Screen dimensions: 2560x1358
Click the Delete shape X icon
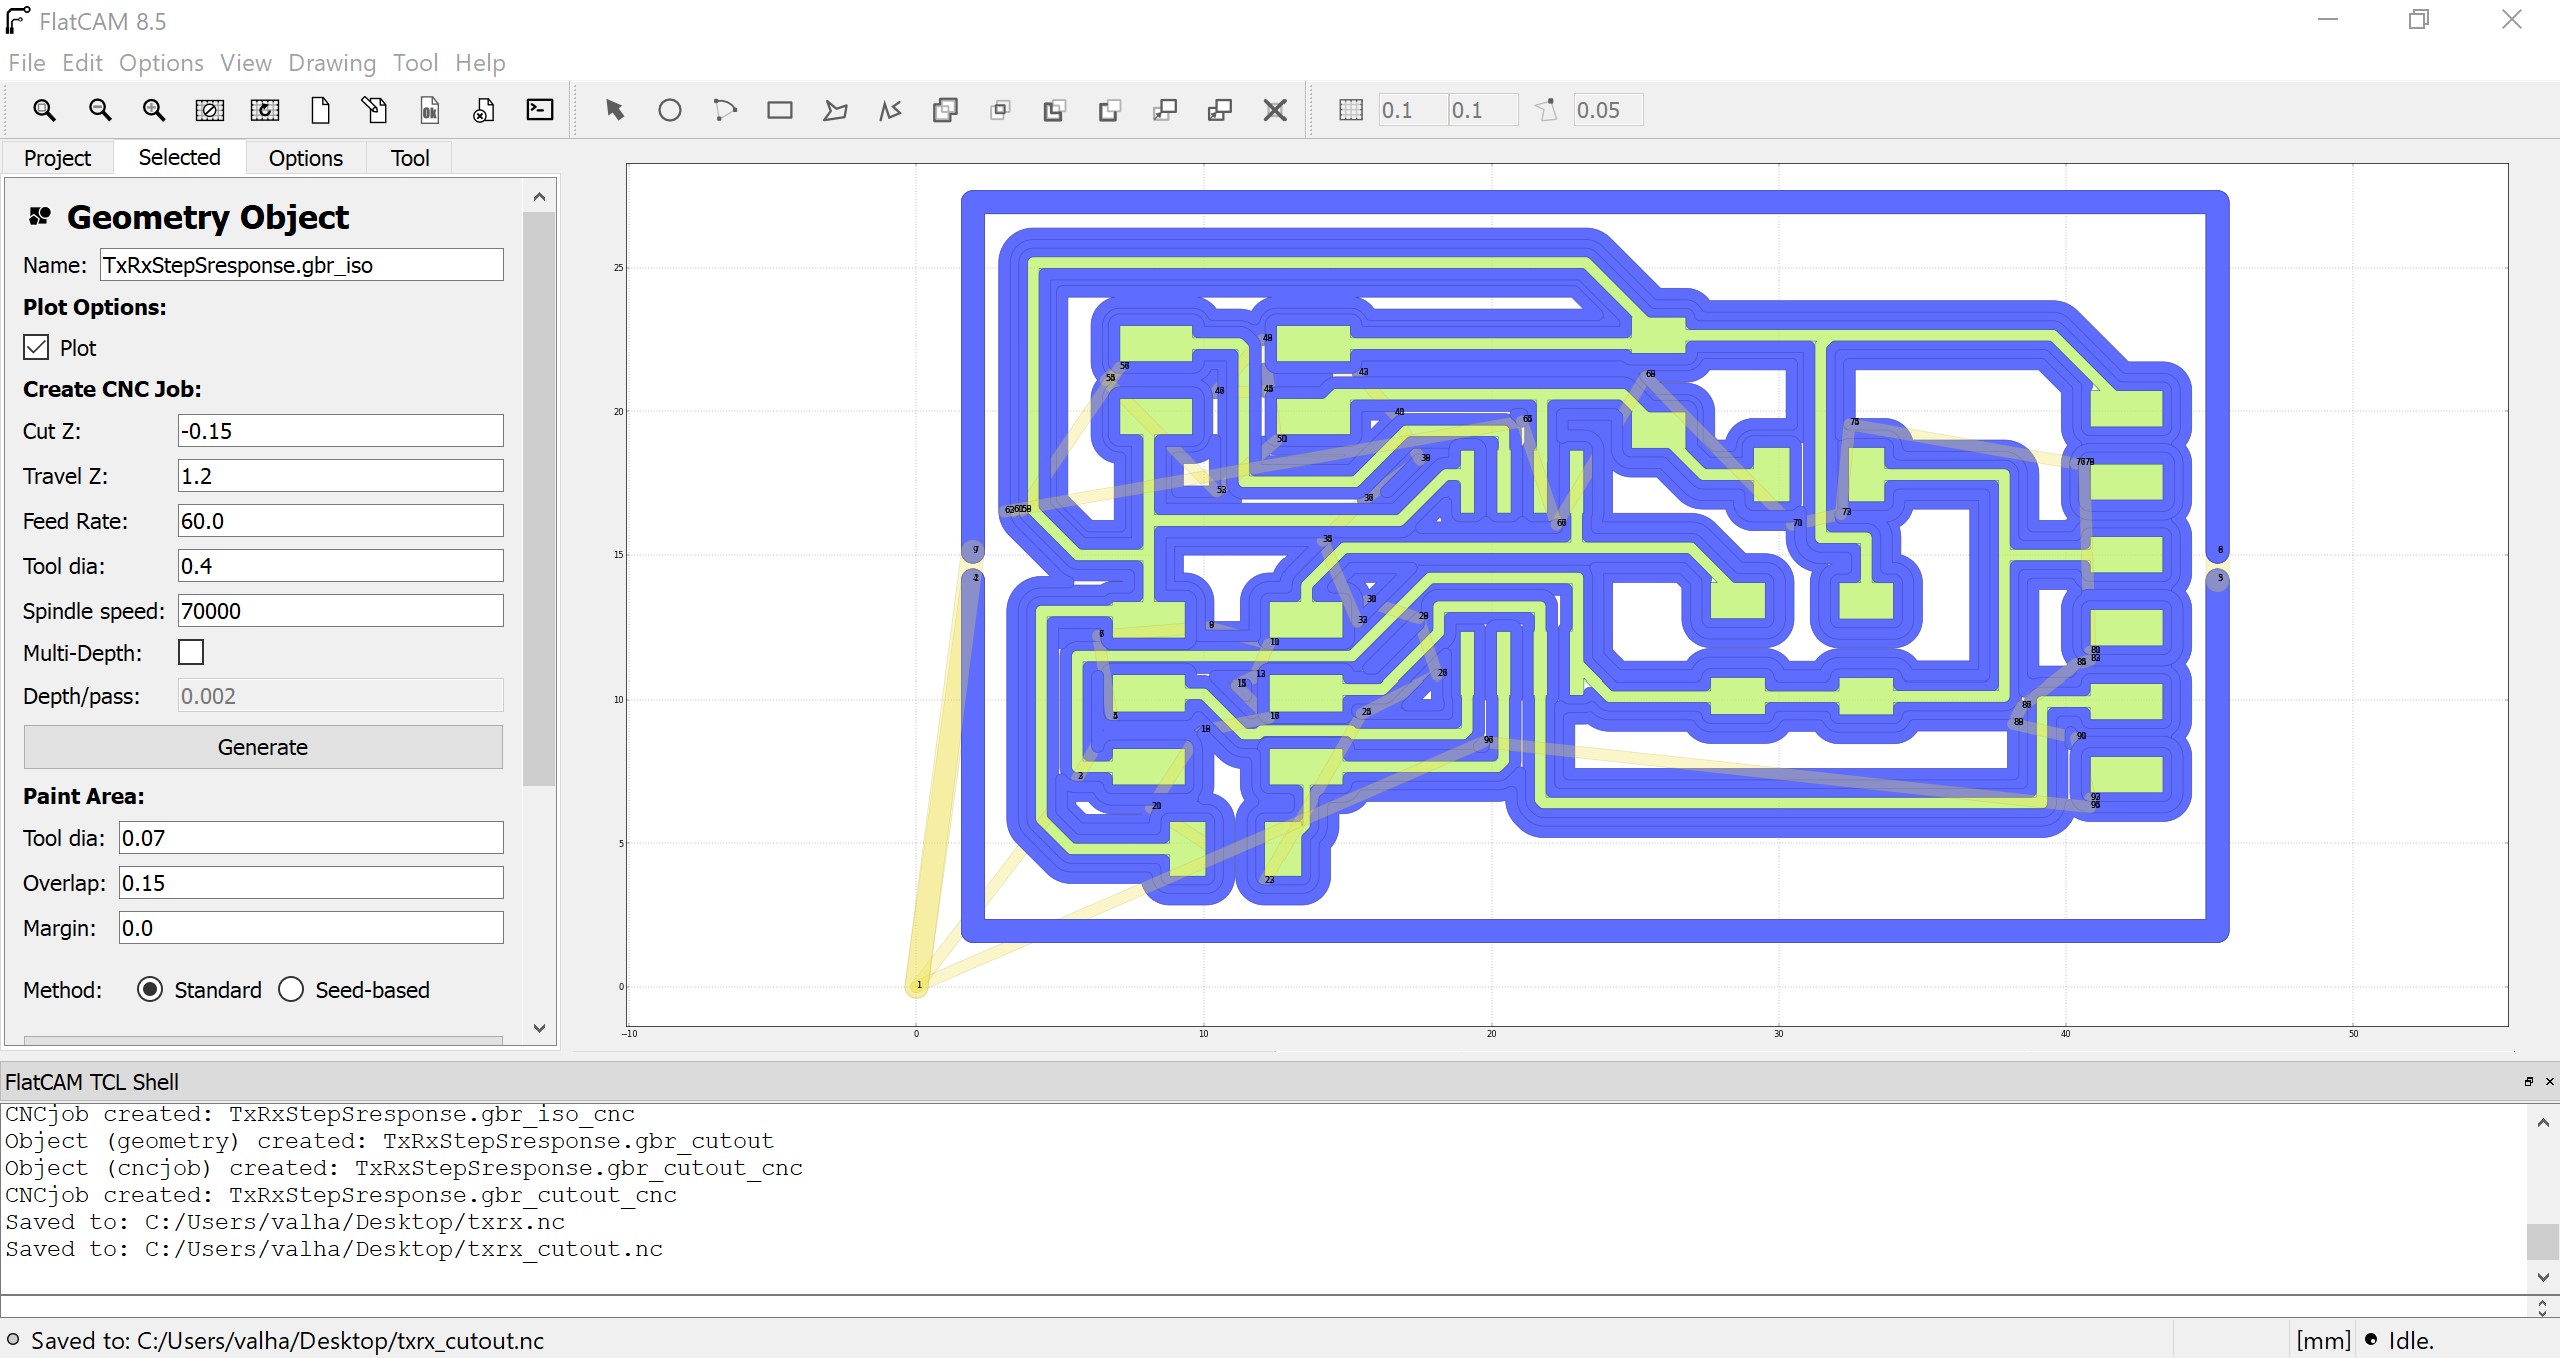(x=1274, y=110)
